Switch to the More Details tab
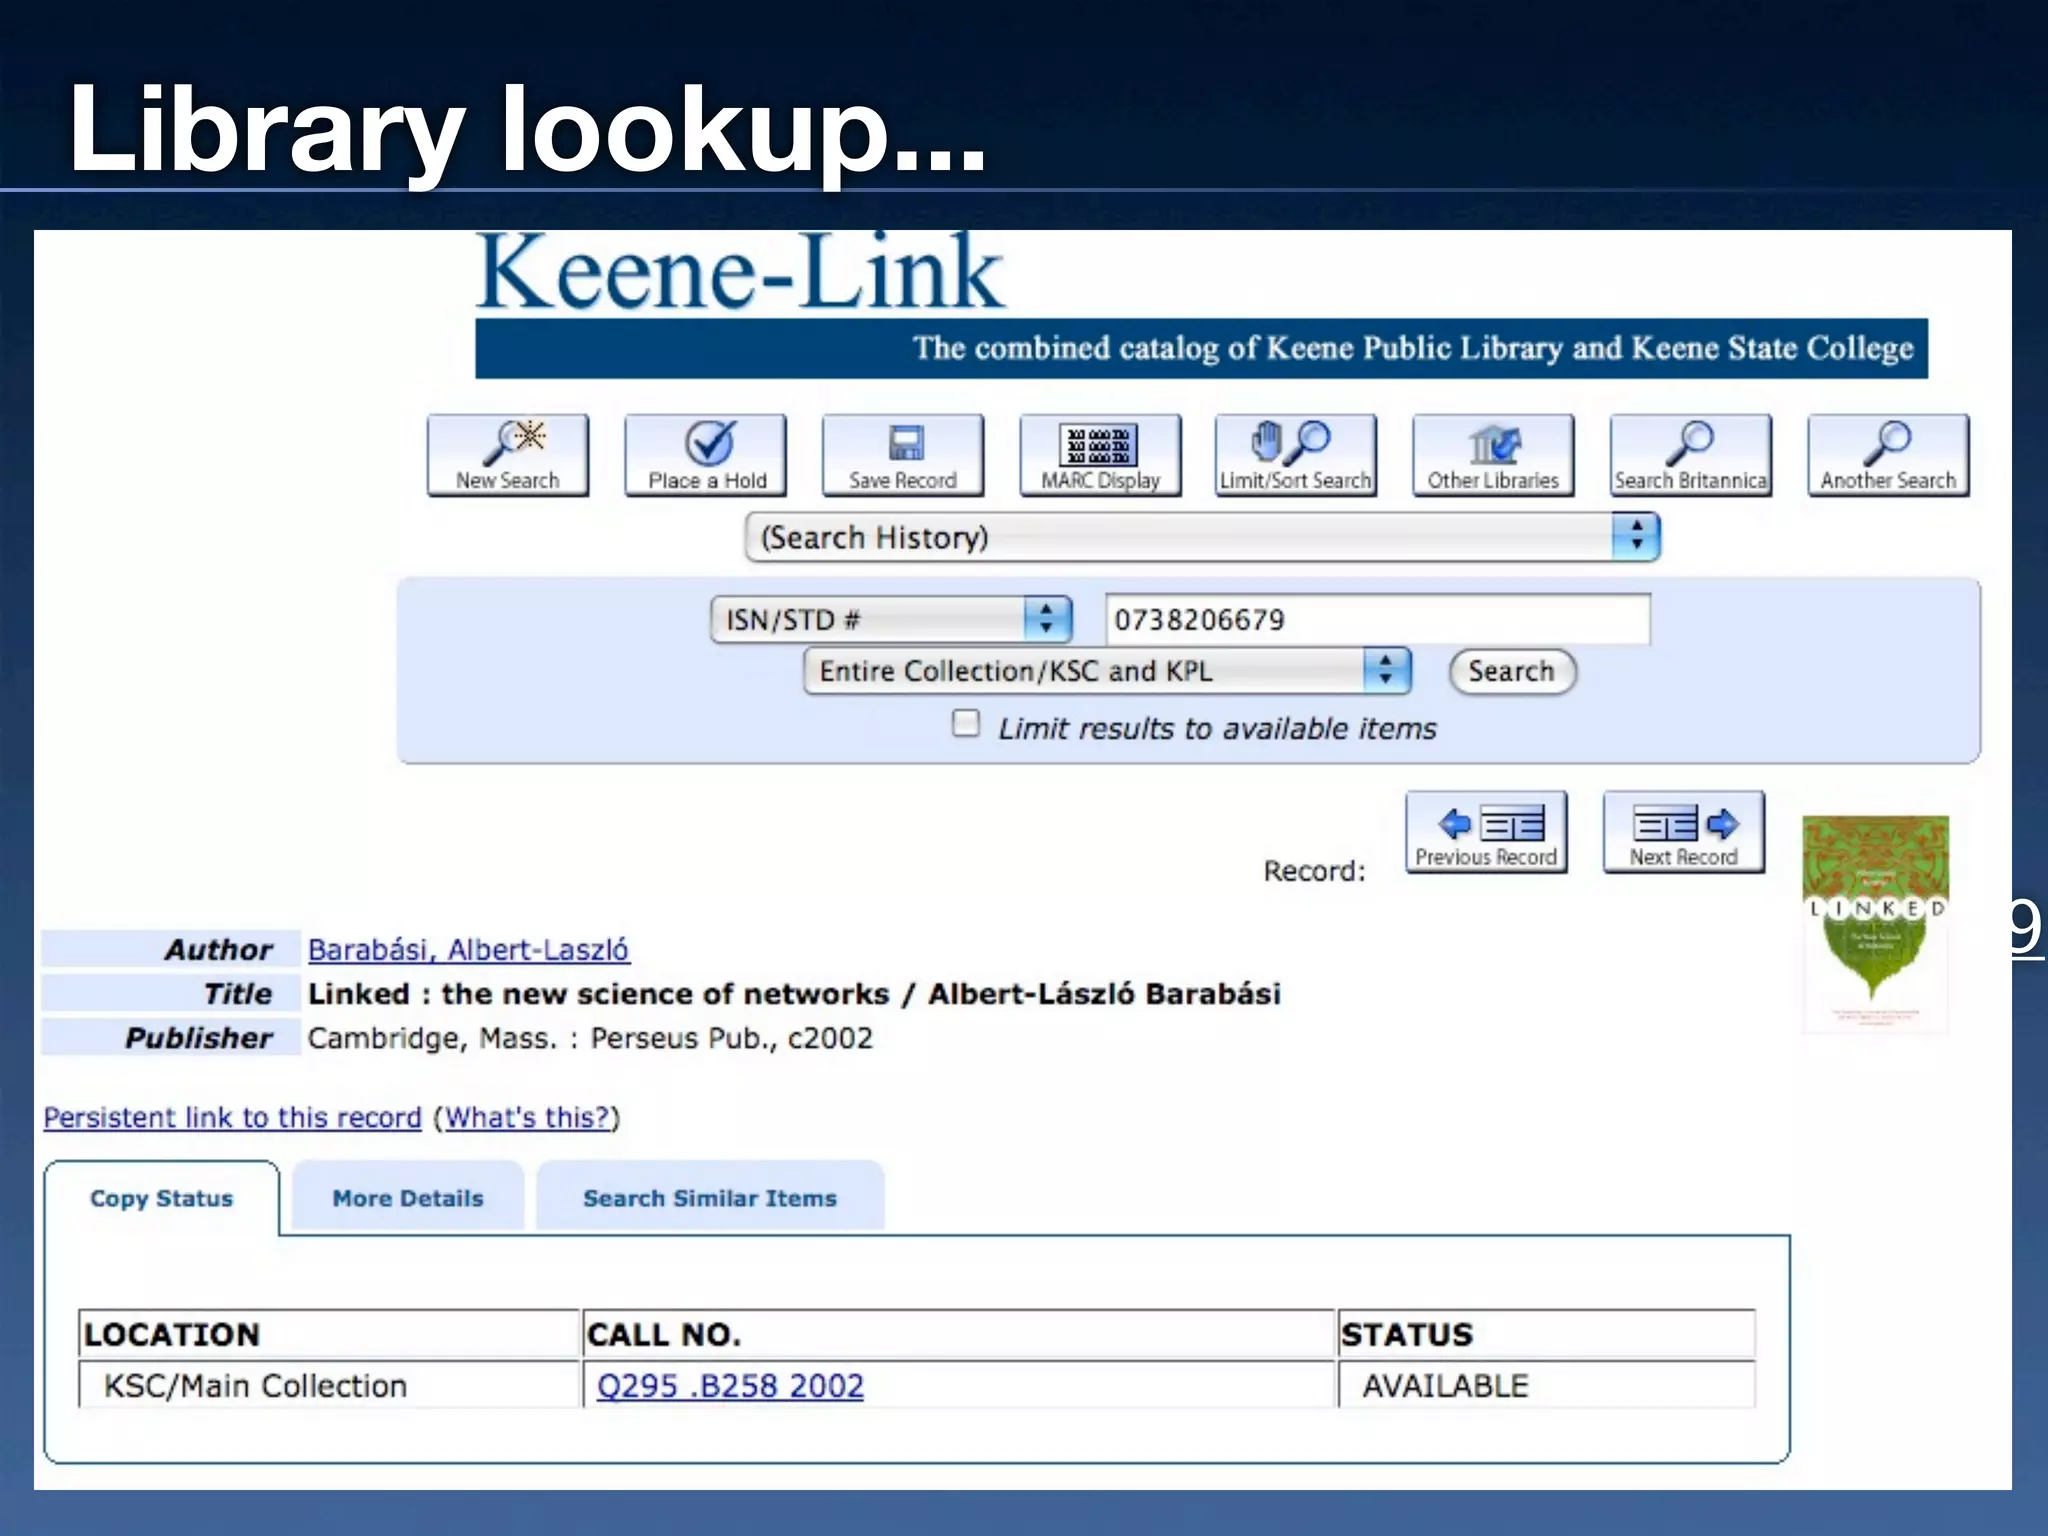Viewport: 2048px width, 1536px height. 408,1198
